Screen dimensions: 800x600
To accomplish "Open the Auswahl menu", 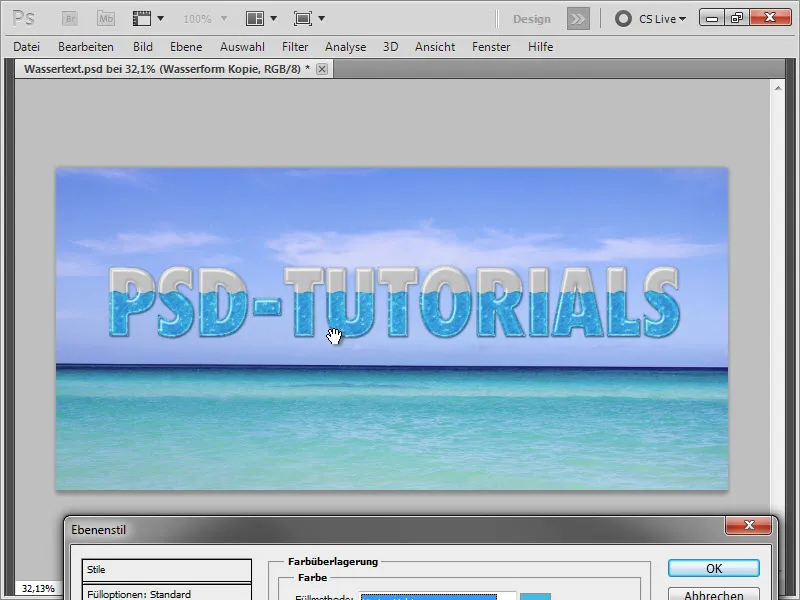I will click(242, 47).
